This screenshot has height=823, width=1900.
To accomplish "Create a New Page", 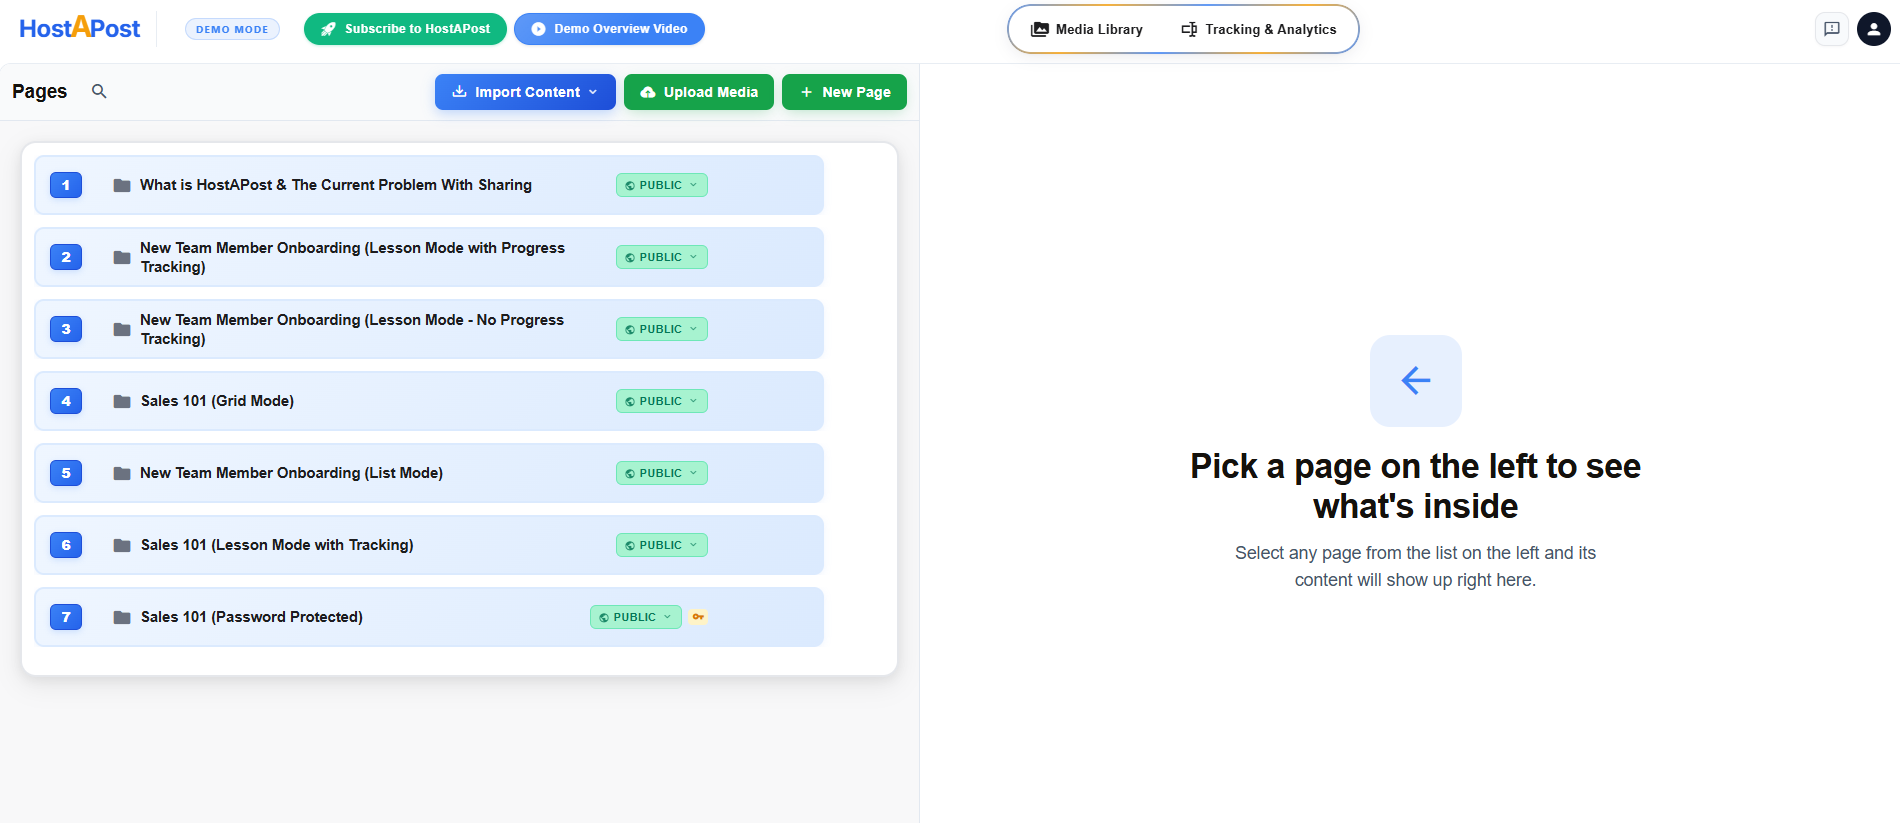I will click(844, 92).
